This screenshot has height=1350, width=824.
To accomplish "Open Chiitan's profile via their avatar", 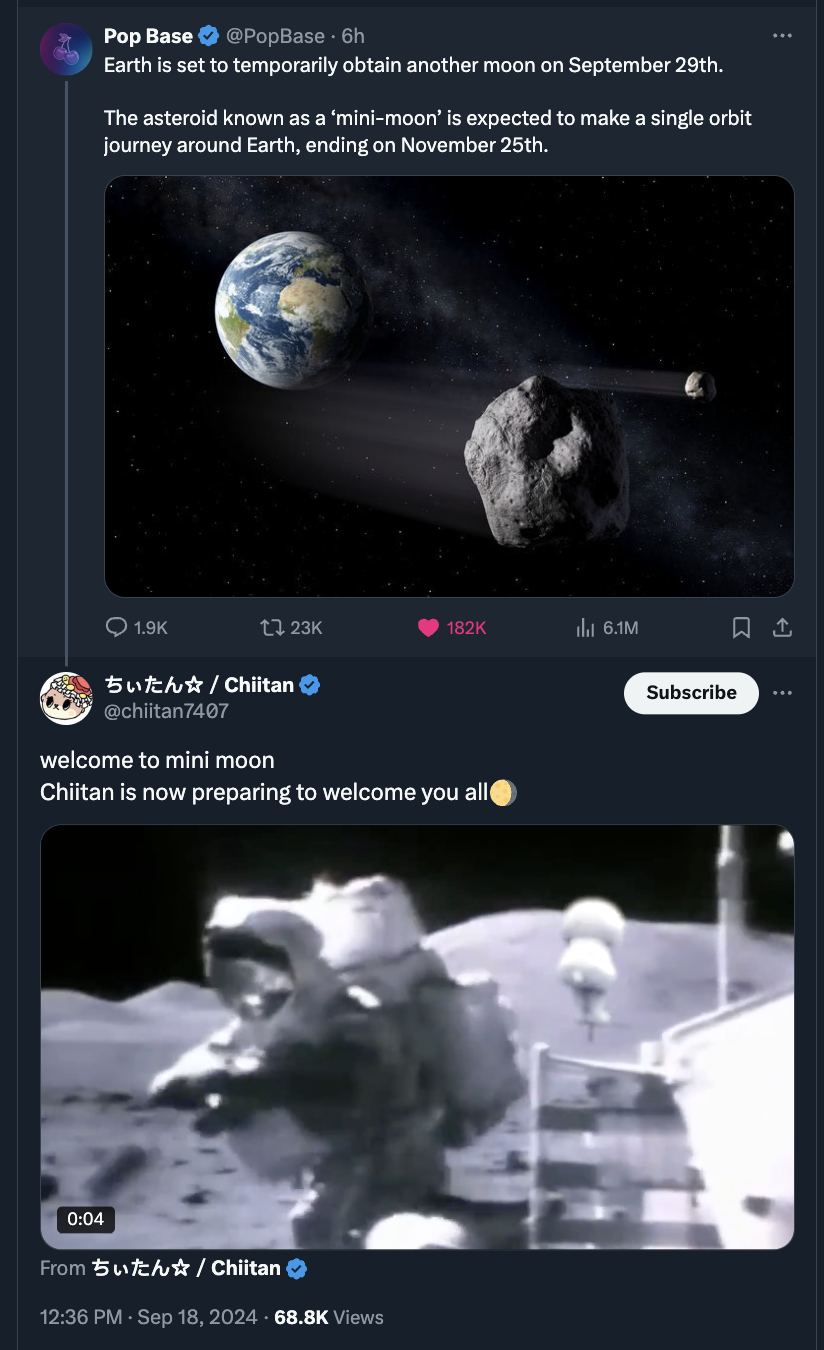I will click(x=66, y=697).
